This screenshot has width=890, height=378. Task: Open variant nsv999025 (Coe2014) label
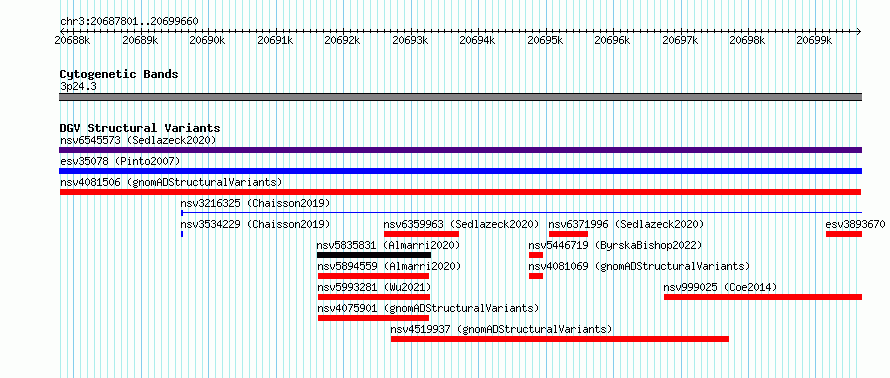(720, 287)
